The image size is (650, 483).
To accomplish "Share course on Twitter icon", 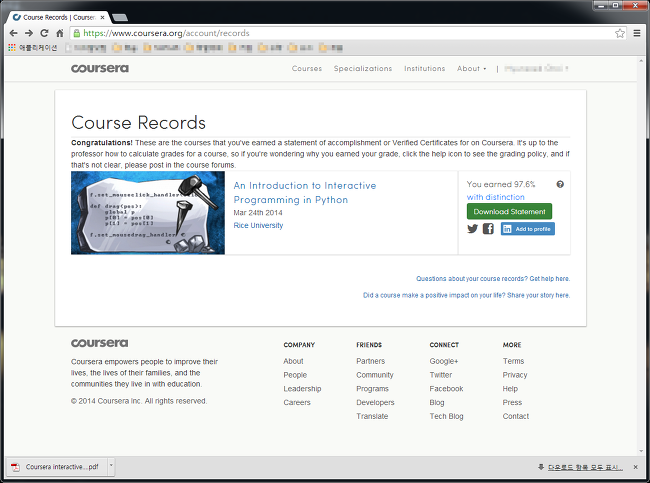I will (473, 228).
